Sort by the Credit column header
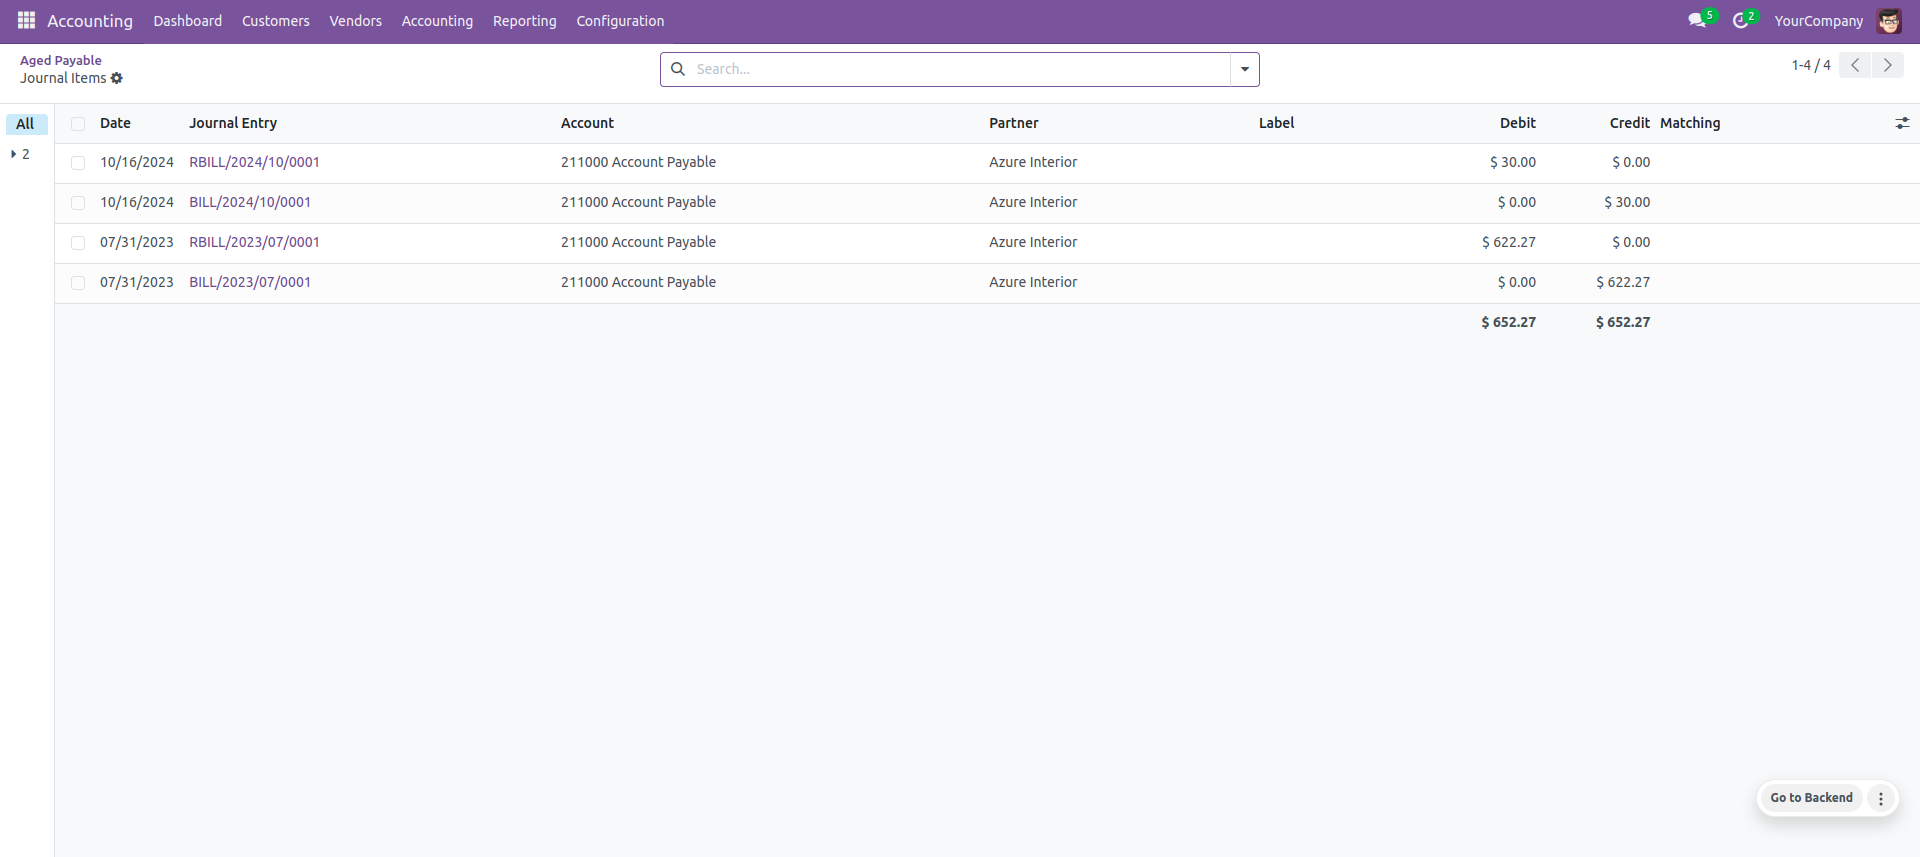1920x857 pixels. (x=1629, y=123)
